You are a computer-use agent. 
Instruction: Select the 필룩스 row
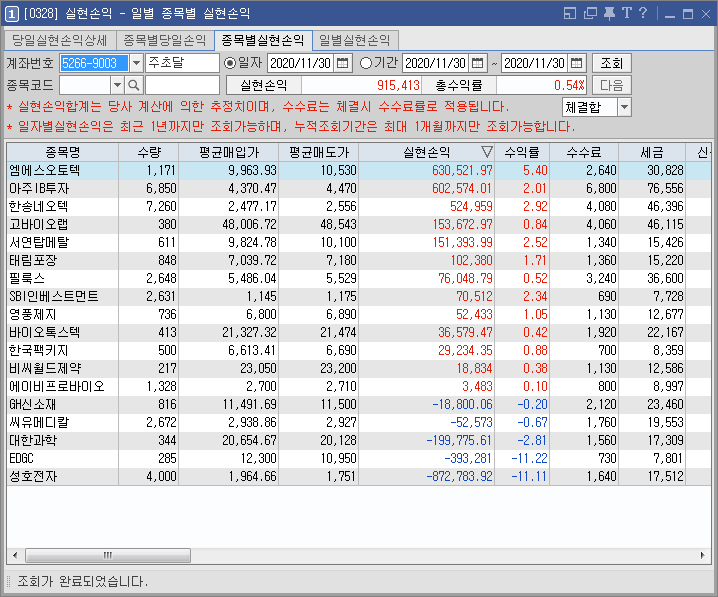(x=359, y=278)
